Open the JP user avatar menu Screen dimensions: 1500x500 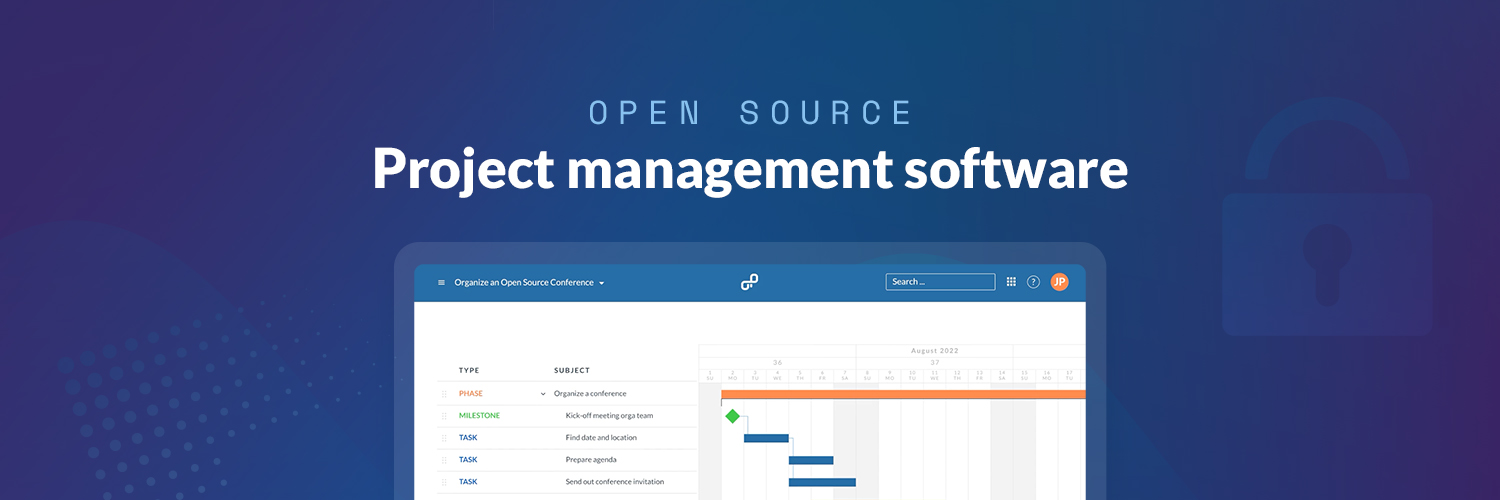click(x=1059, y=282)
